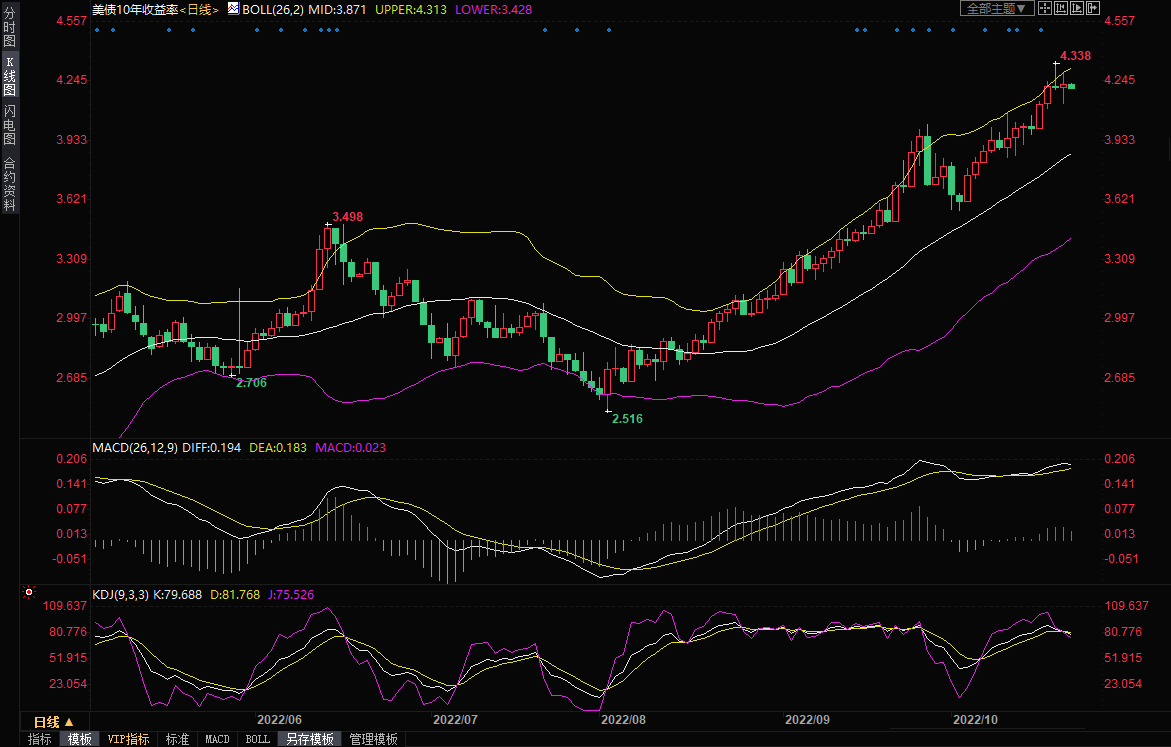The height and width of the screenshot is (747, 1171).
Task: Click the 4.338 high price marker
Action: (x=1075, y=55)
